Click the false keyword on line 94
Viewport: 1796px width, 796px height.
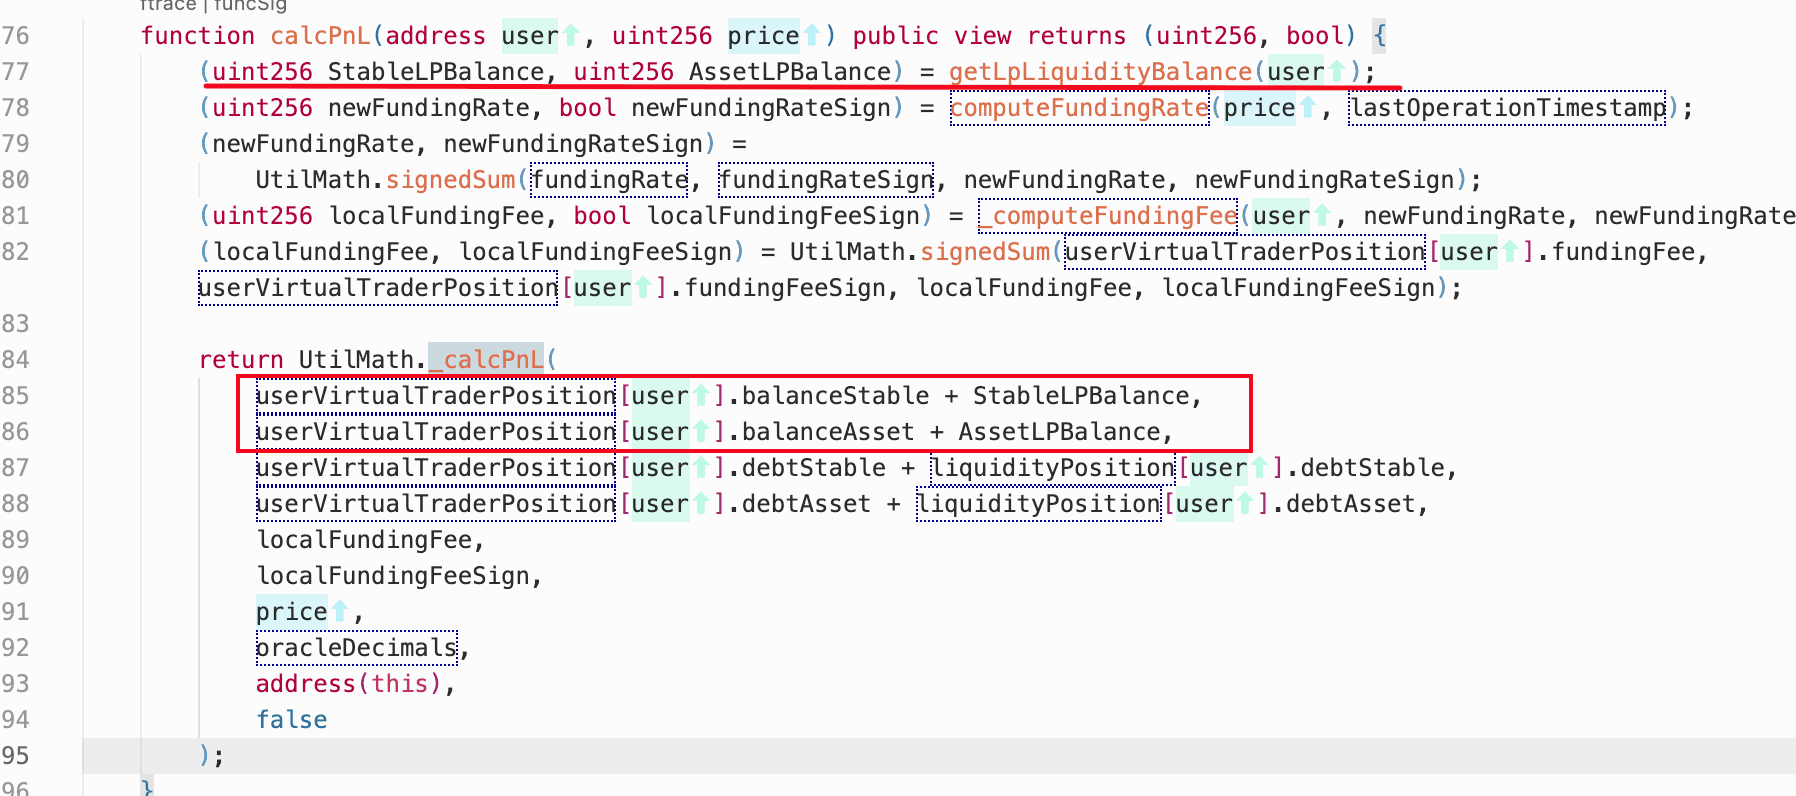point(291,720)
